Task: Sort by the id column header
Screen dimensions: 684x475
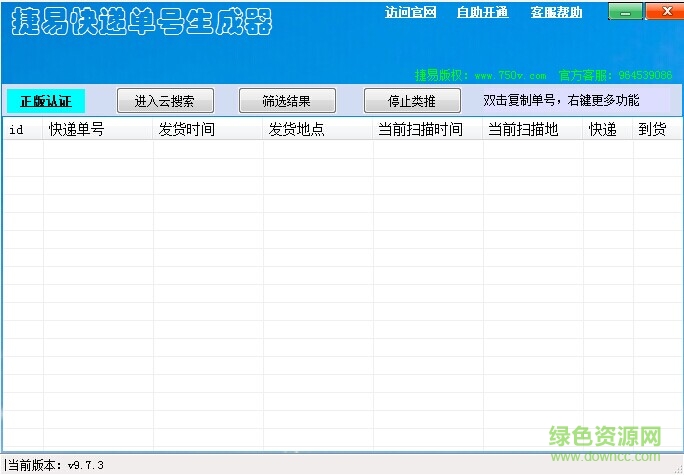Action: (x=23, y=129)
